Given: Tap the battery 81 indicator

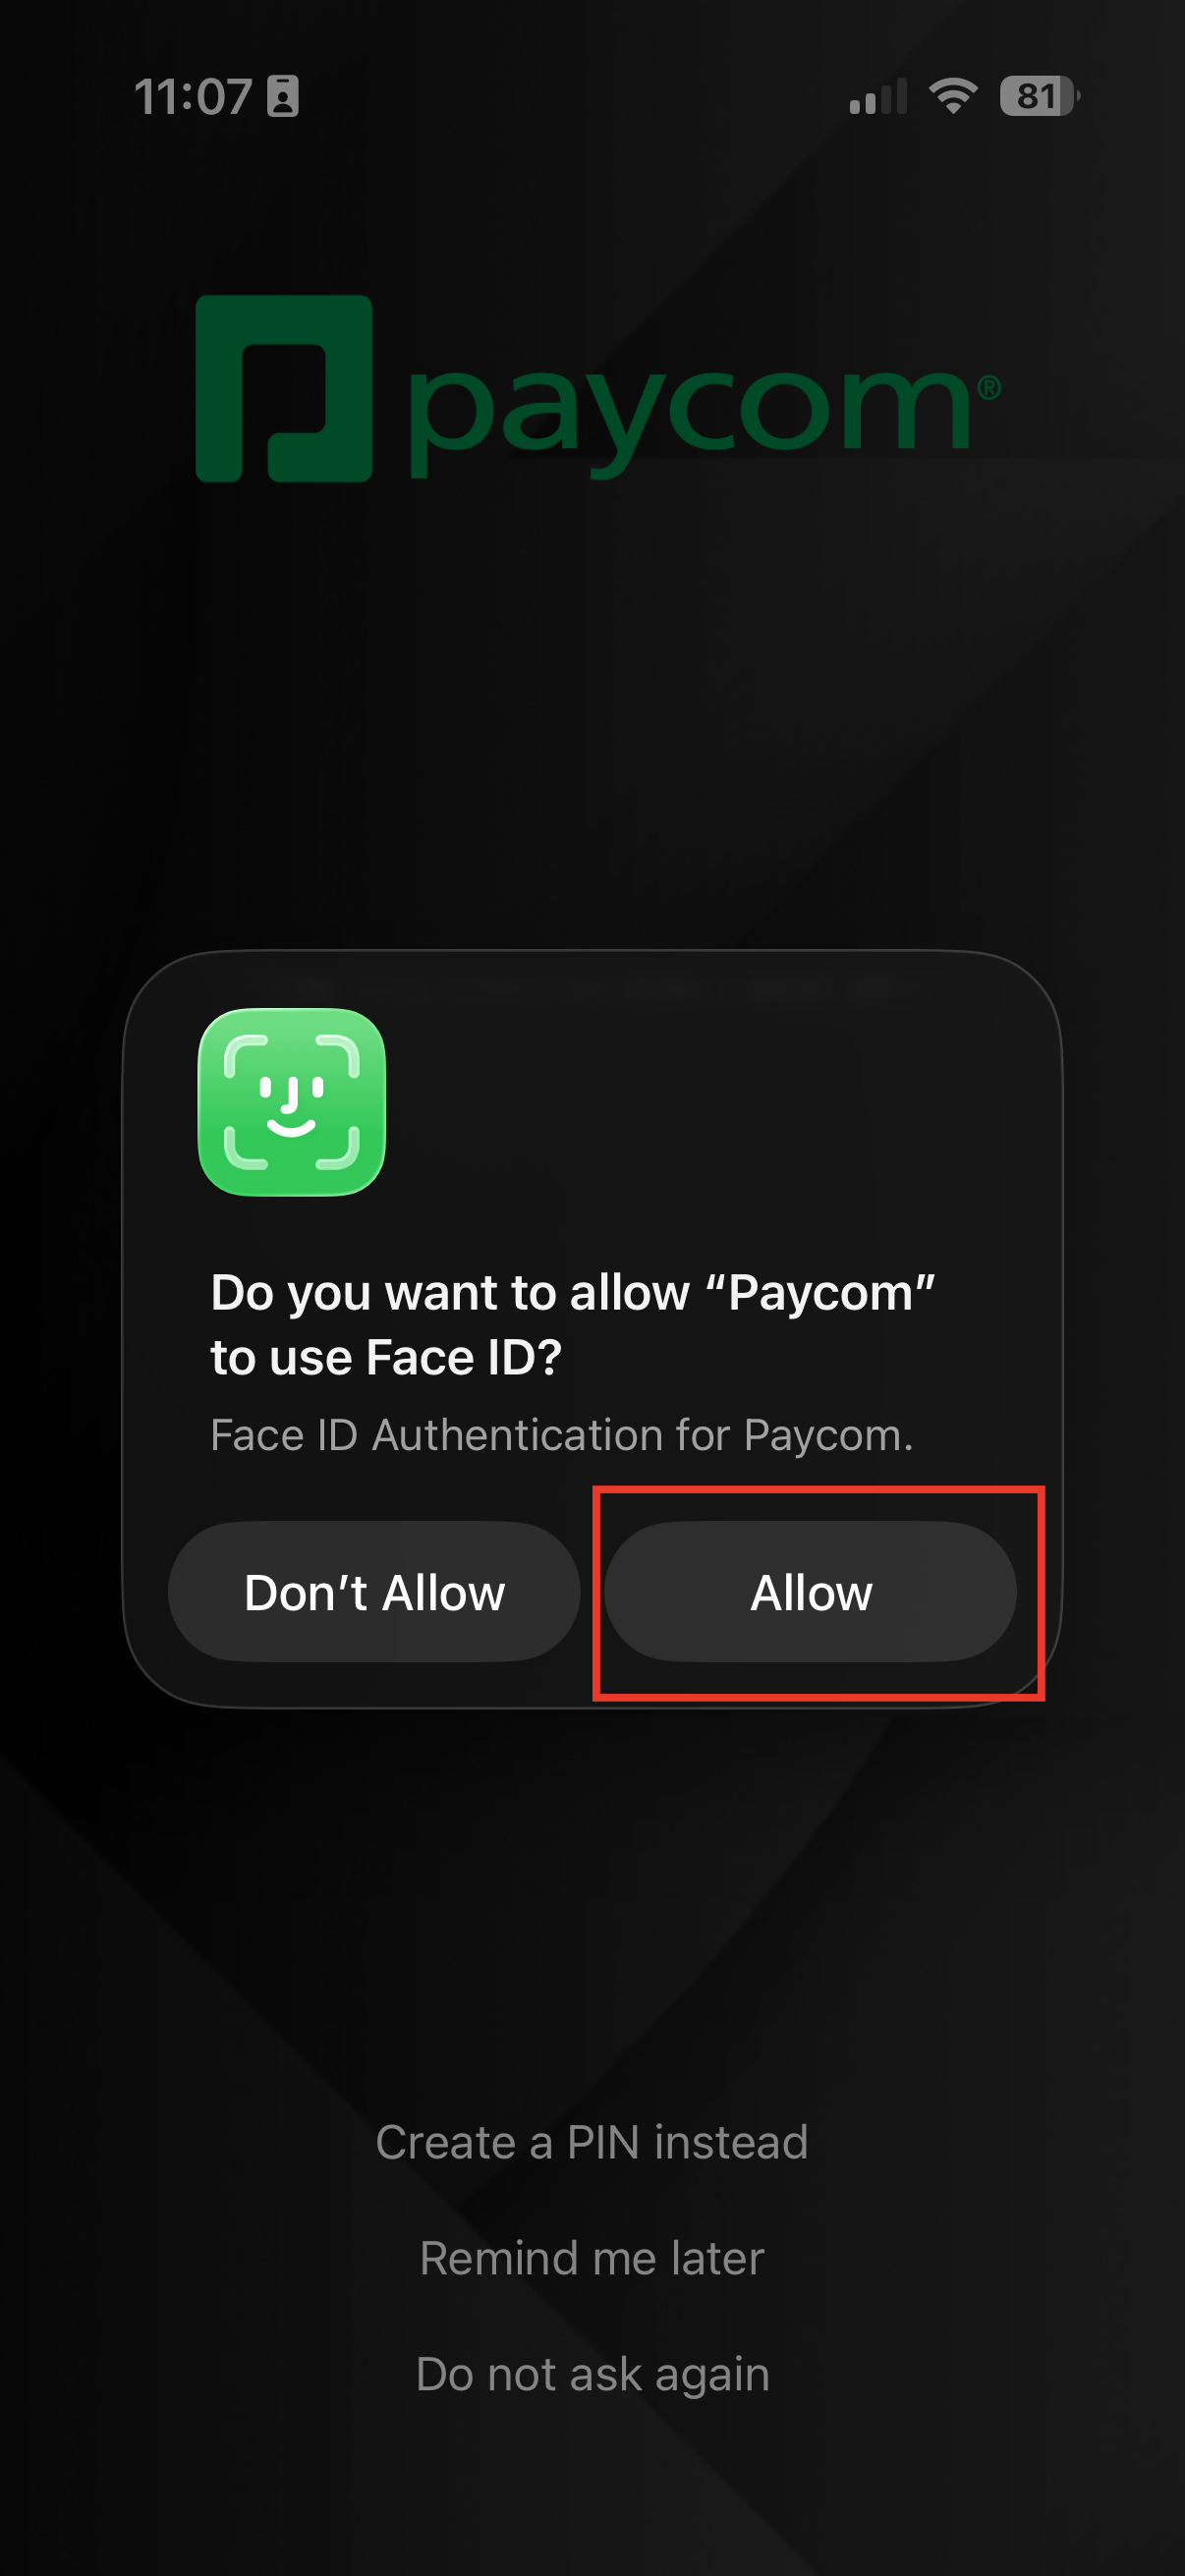Looking at the screenshot, I should pyautogui.click(x=1040, y=96).
